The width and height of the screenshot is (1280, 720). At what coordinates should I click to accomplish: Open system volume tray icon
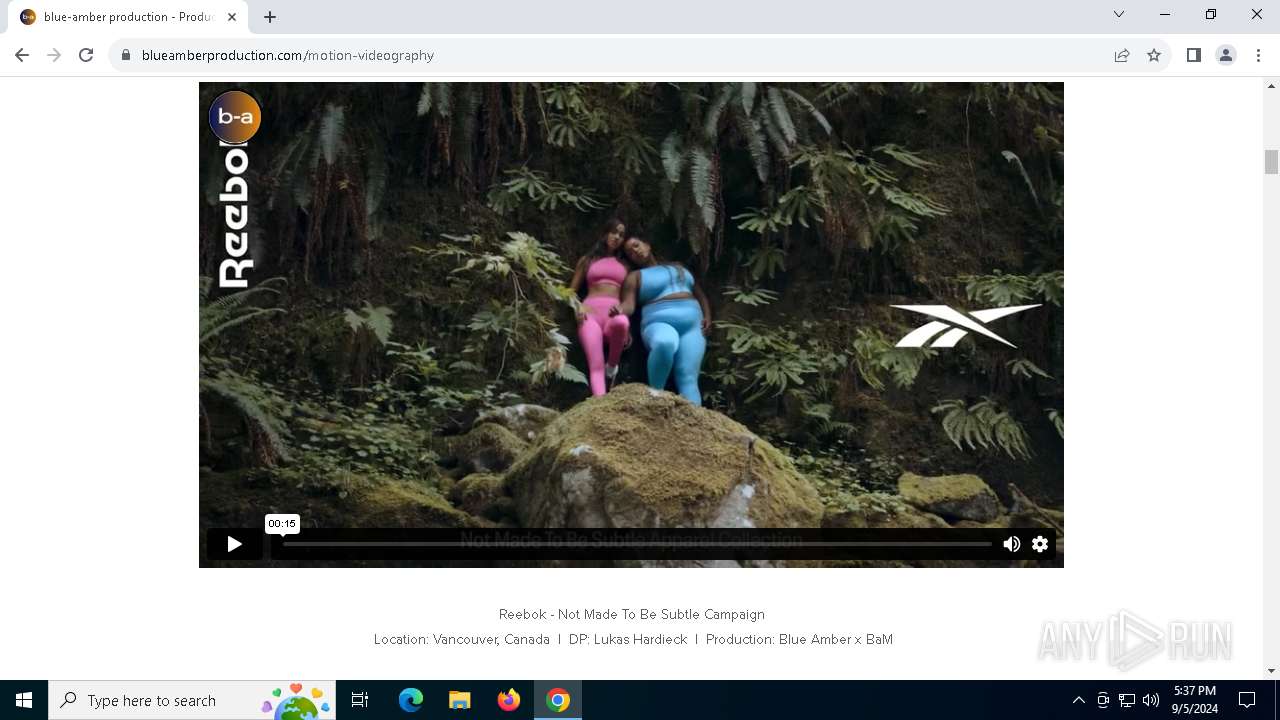1151,700
